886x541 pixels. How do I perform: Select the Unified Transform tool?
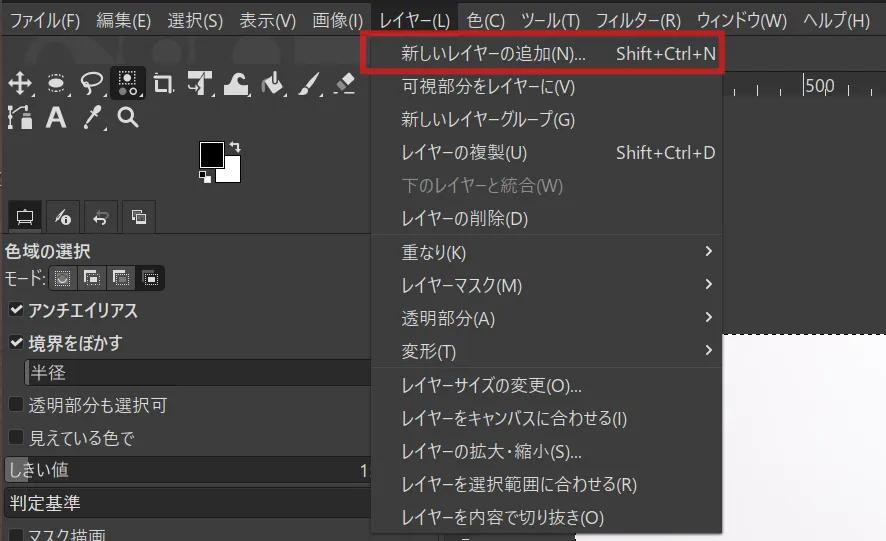(x=200, y=84)
